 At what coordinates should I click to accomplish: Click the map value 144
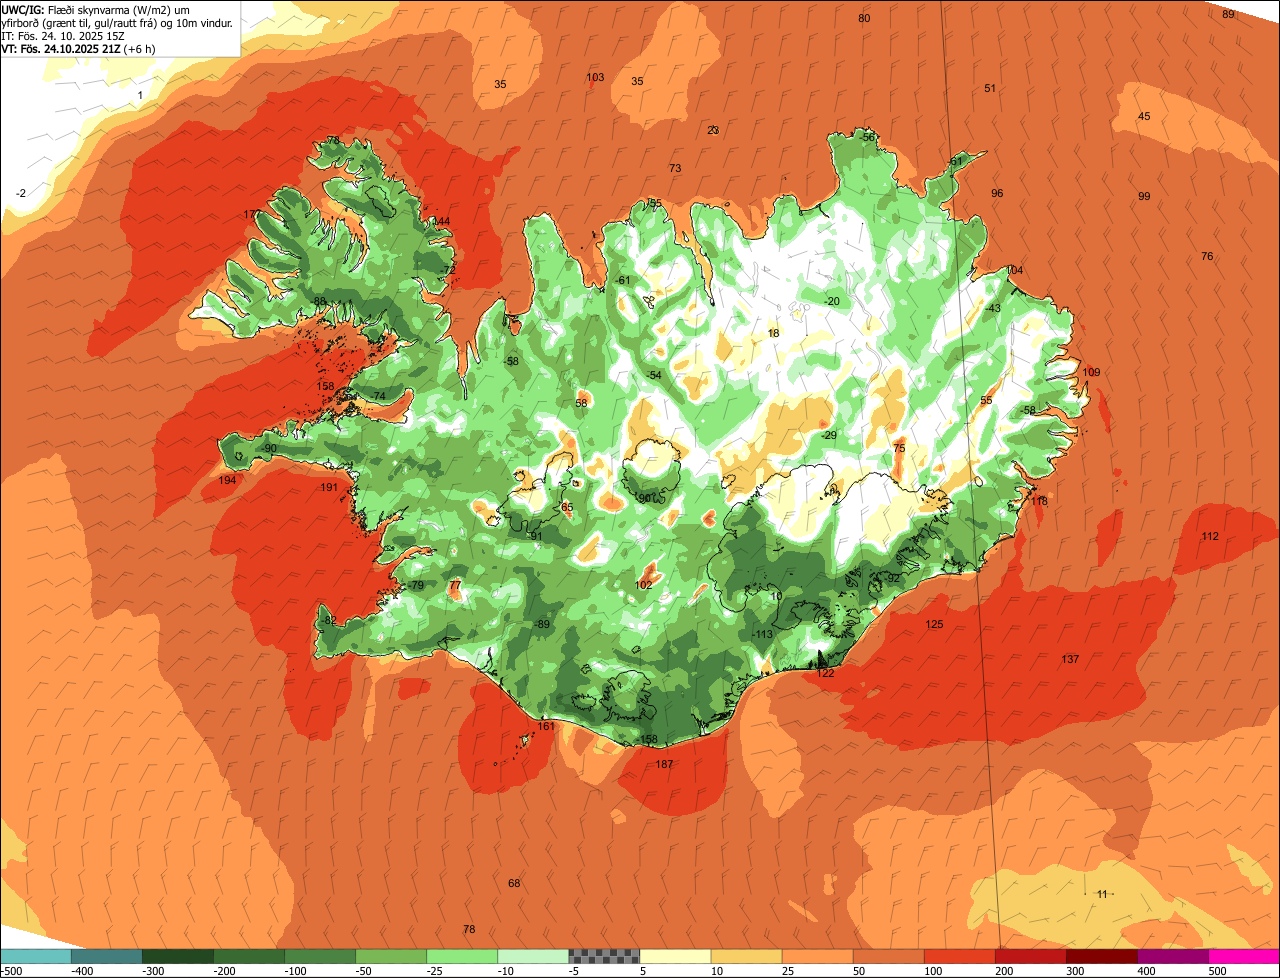click(x=441, y=222)
